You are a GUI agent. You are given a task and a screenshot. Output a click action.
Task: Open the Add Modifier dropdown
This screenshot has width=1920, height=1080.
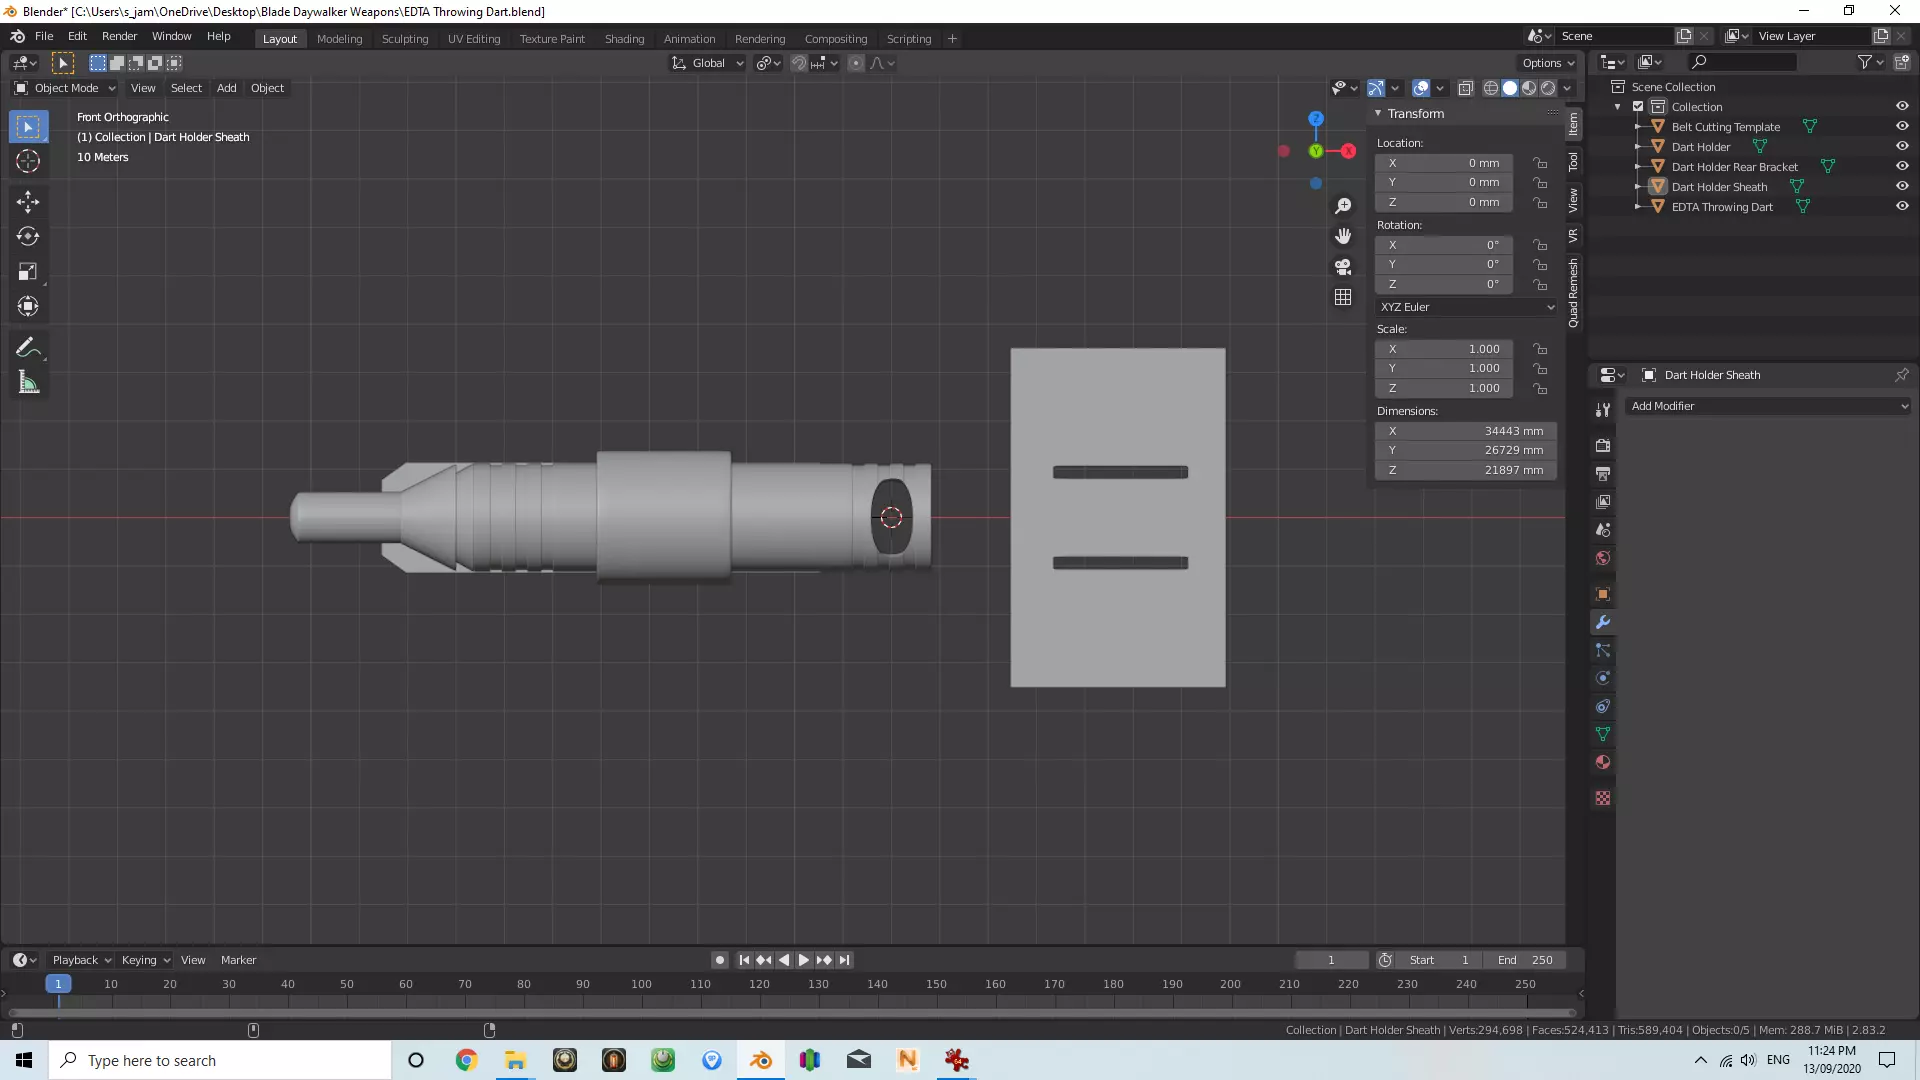1768,406
